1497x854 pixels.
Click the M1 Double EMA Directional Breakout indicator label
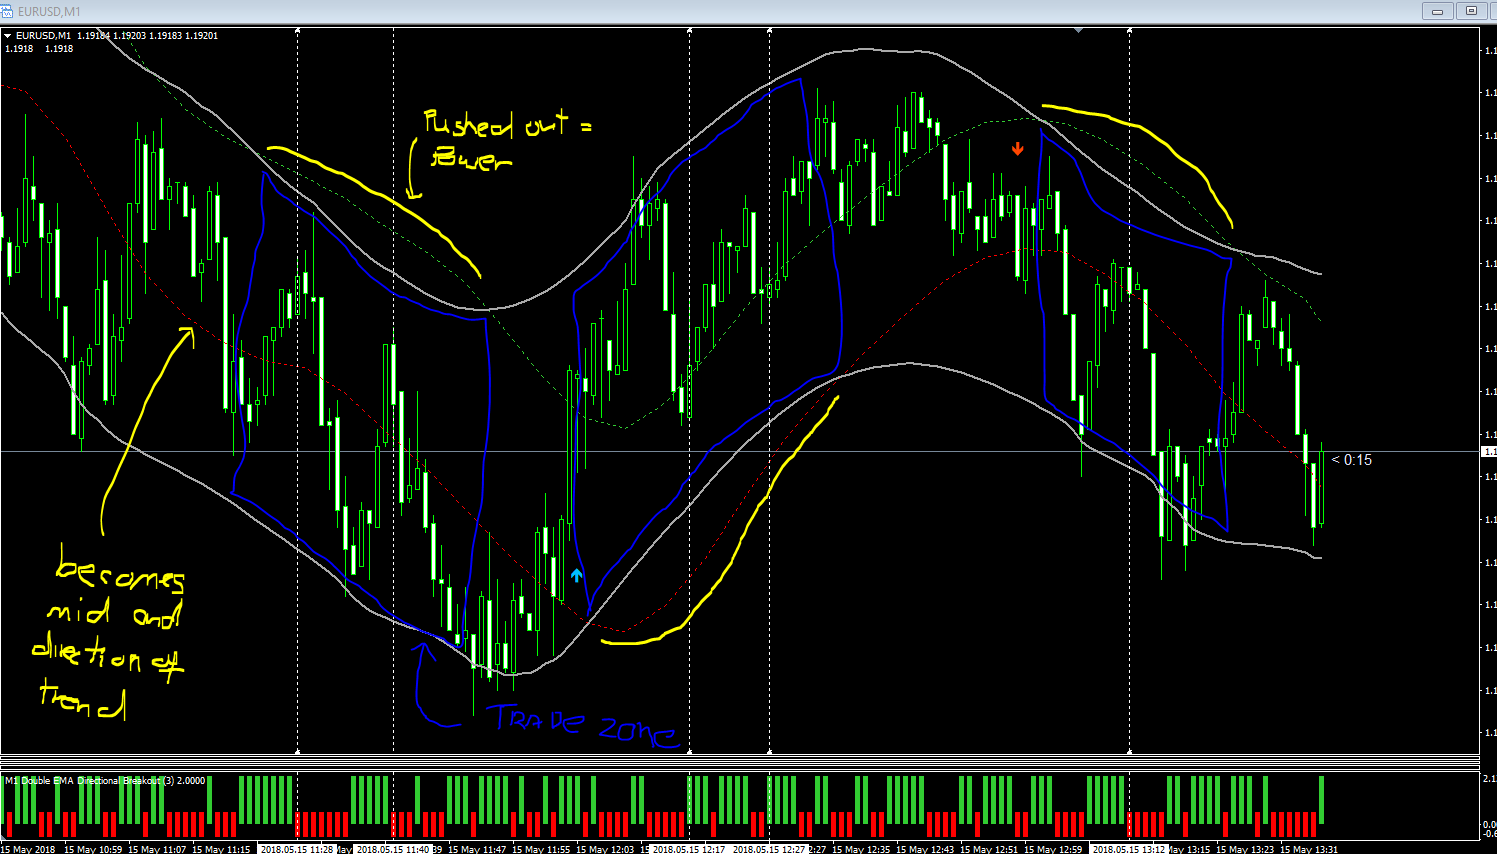point(105,781)
